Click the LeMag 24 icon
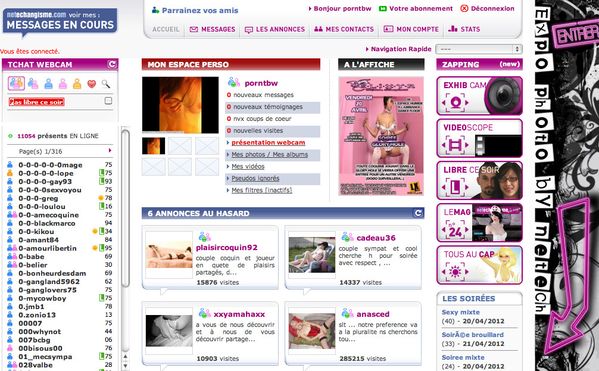This screenshot has height=371, width=599. [x=455, y=230]
